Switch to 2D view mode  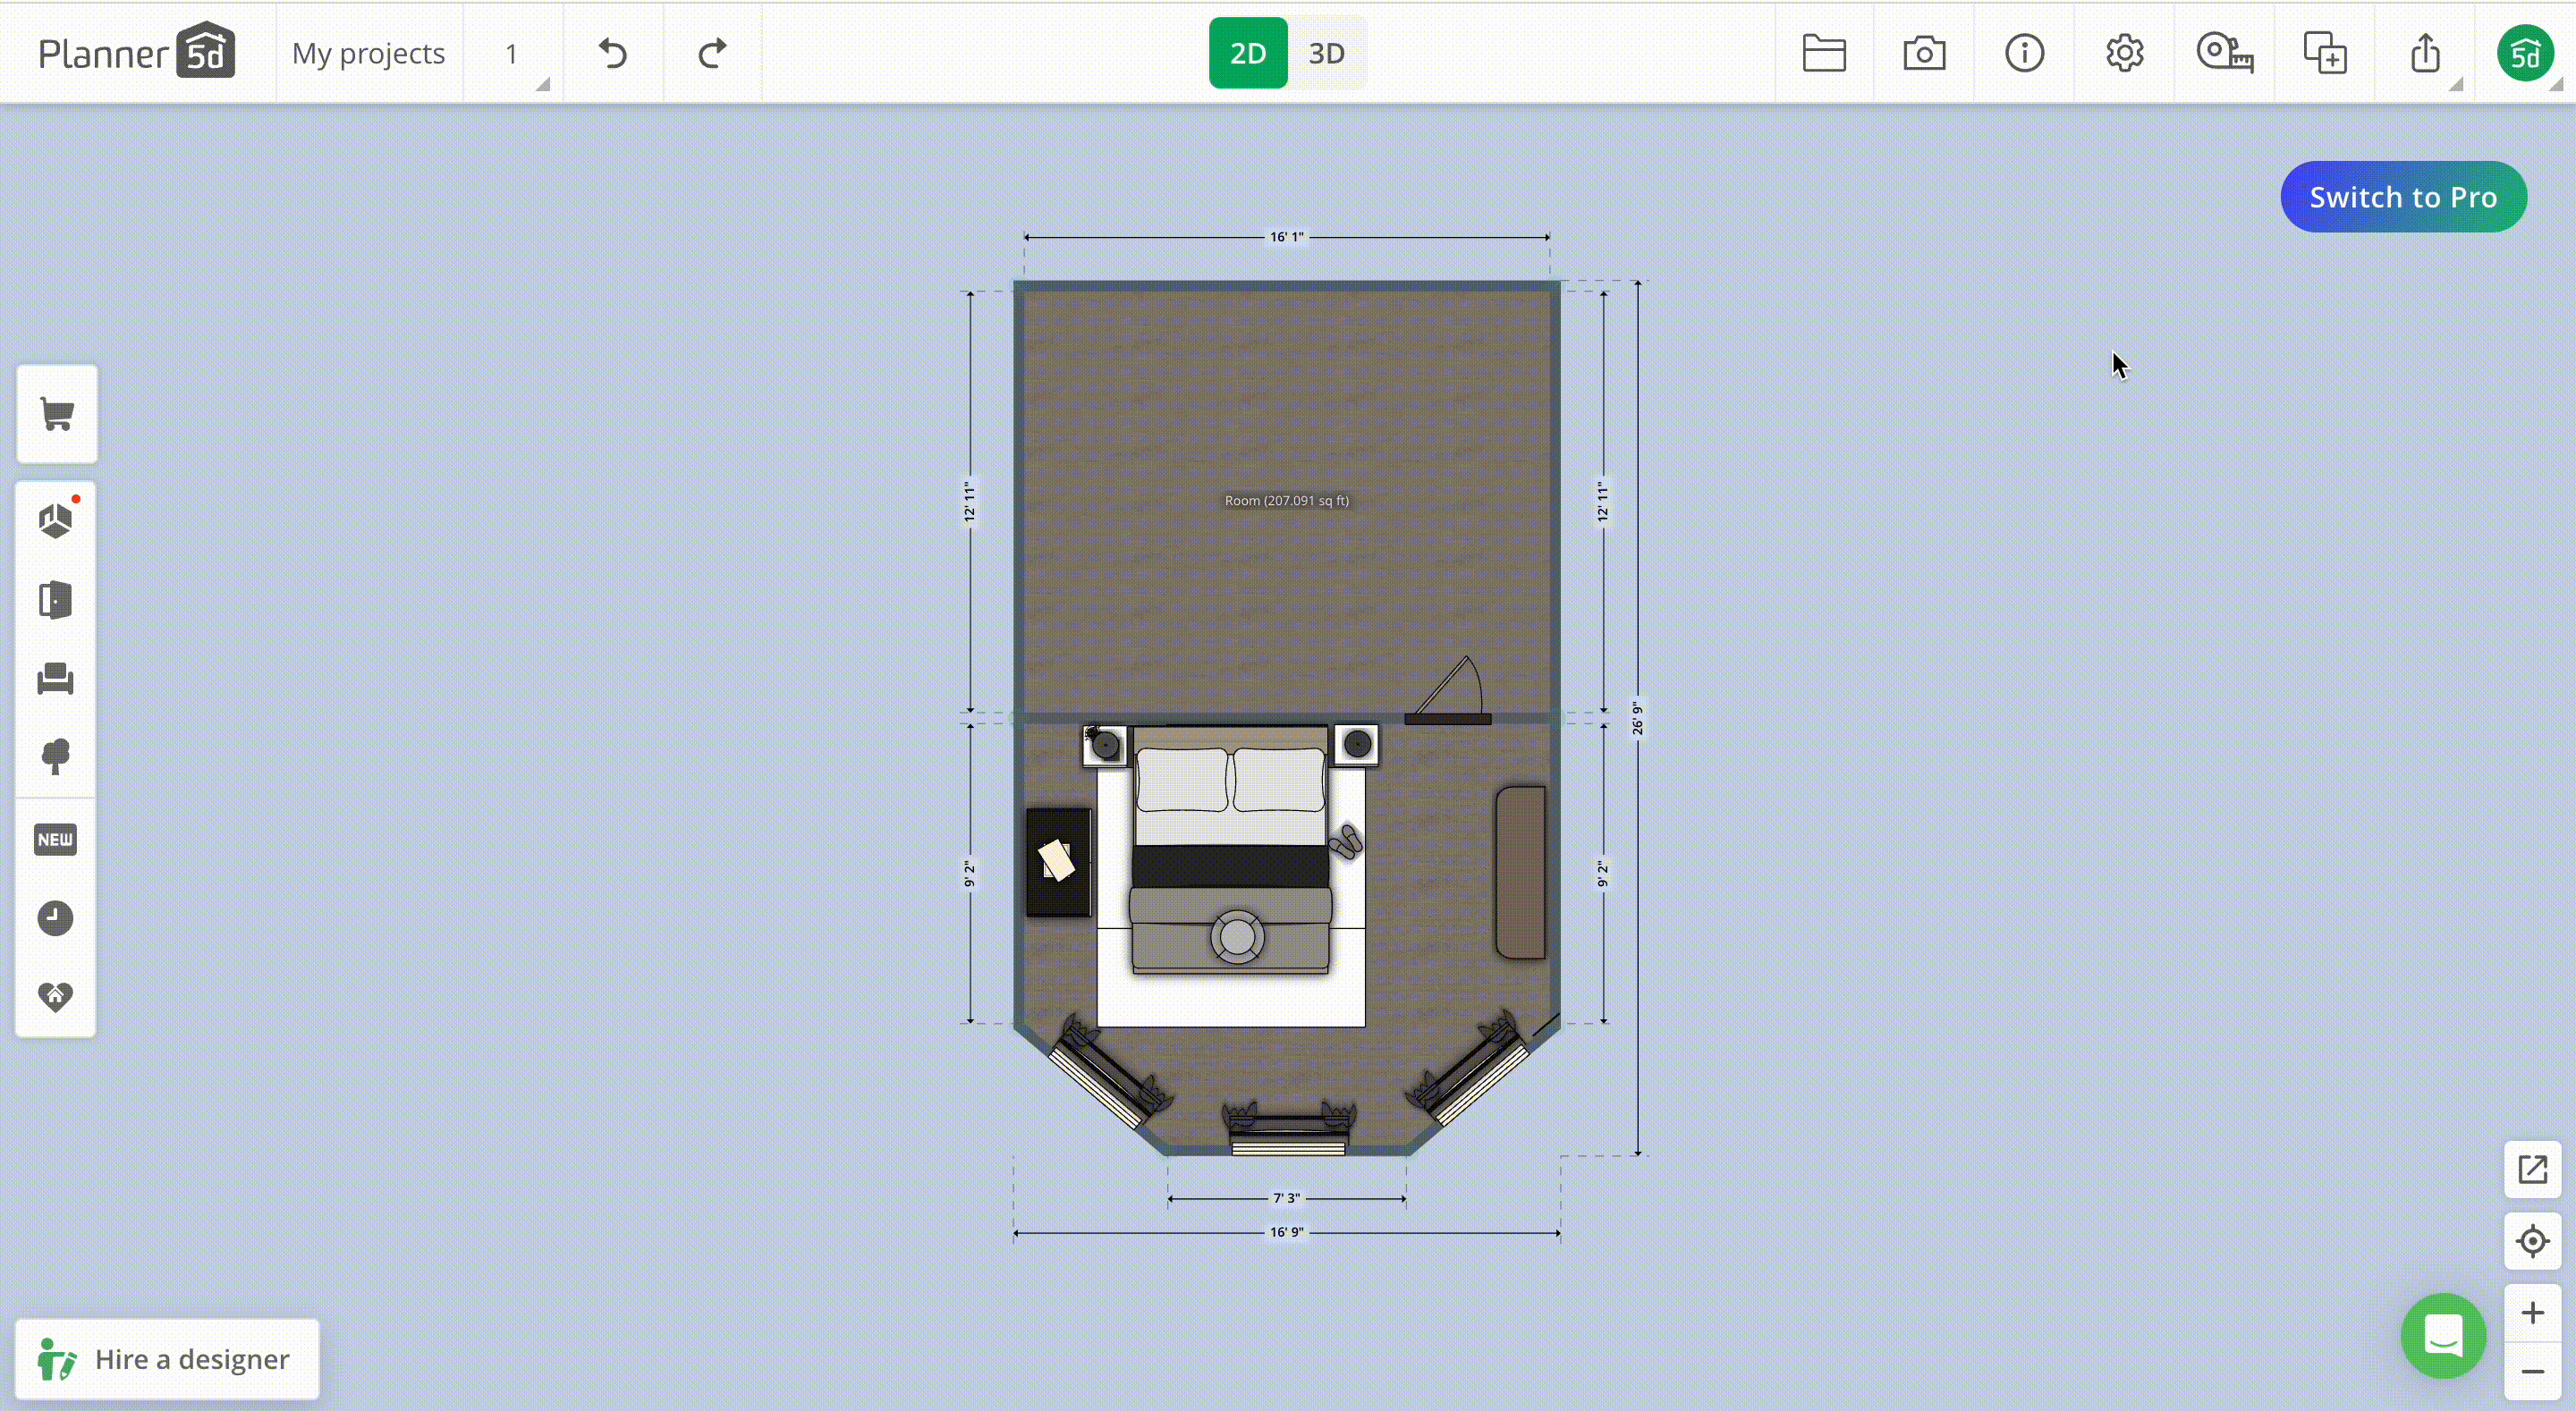pyautogui.click(x=1248, y=52)
